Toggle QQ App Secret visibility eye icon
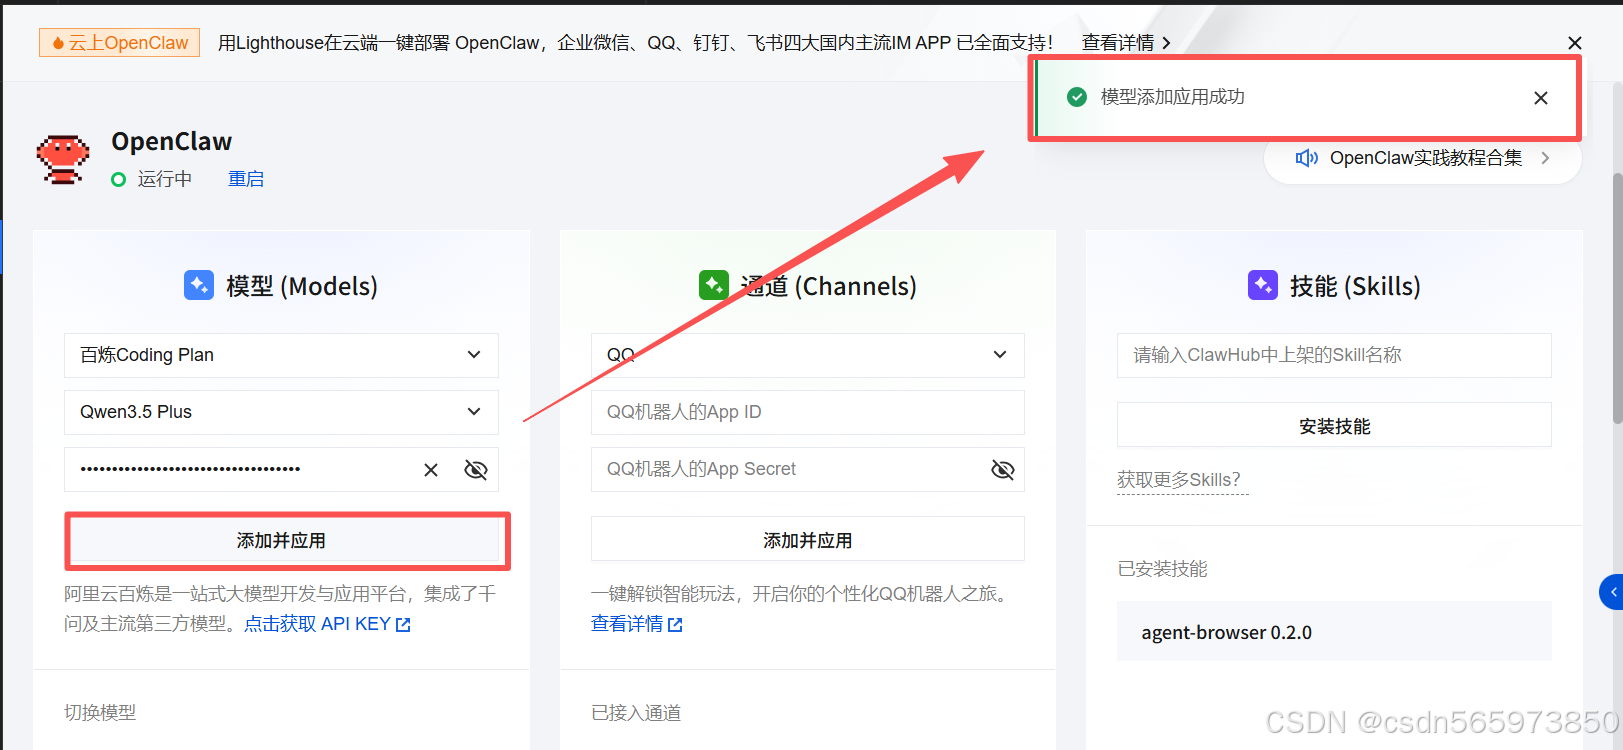 1002,470
